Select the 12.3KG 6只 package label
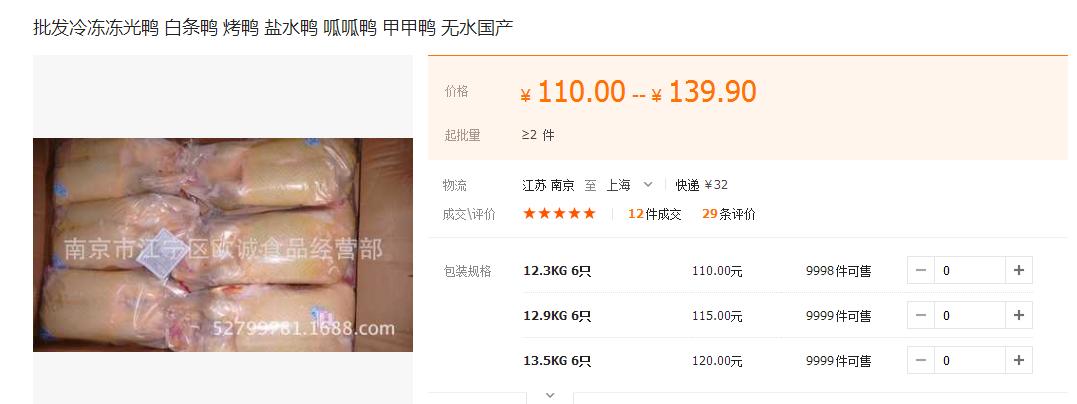Image resolution: width=1077 pixels, height=404 pixels. point(557,271)
